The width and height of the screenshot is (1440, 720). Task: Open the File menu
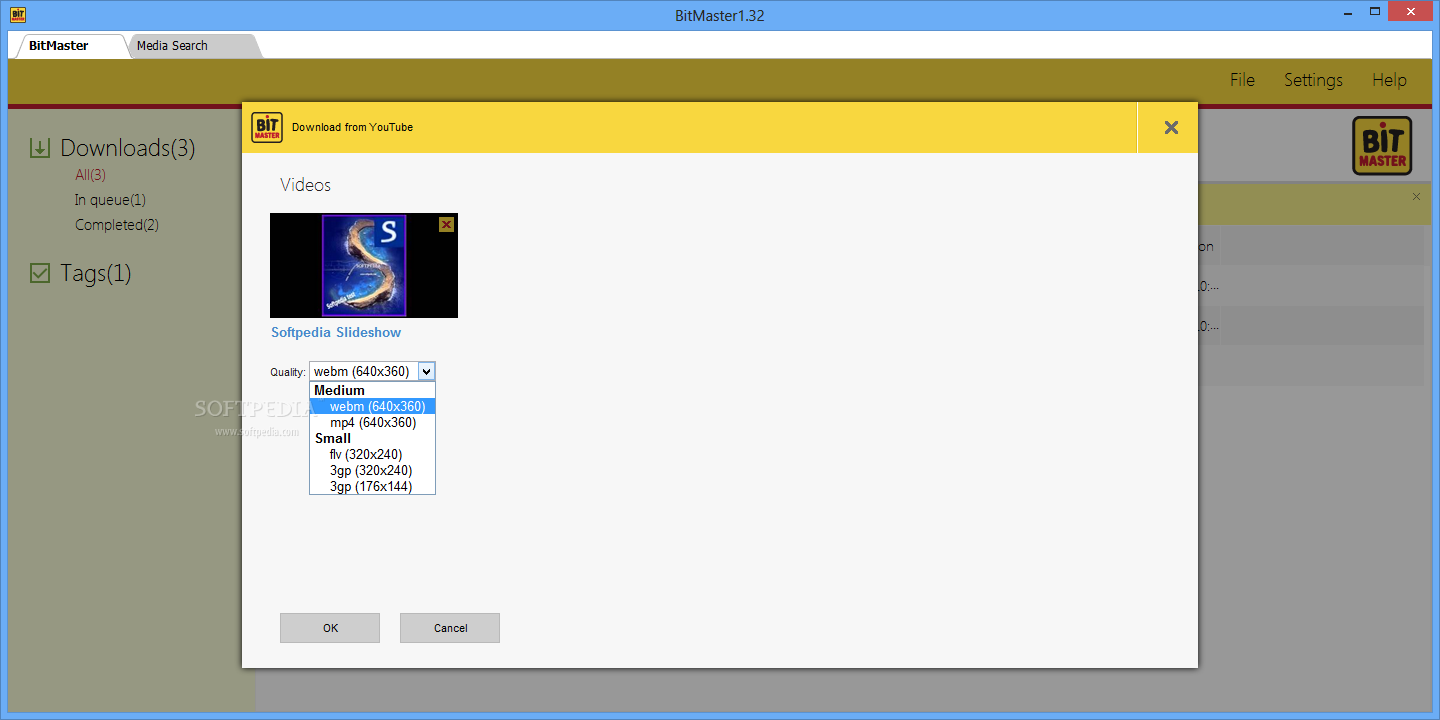point(1242,80)
